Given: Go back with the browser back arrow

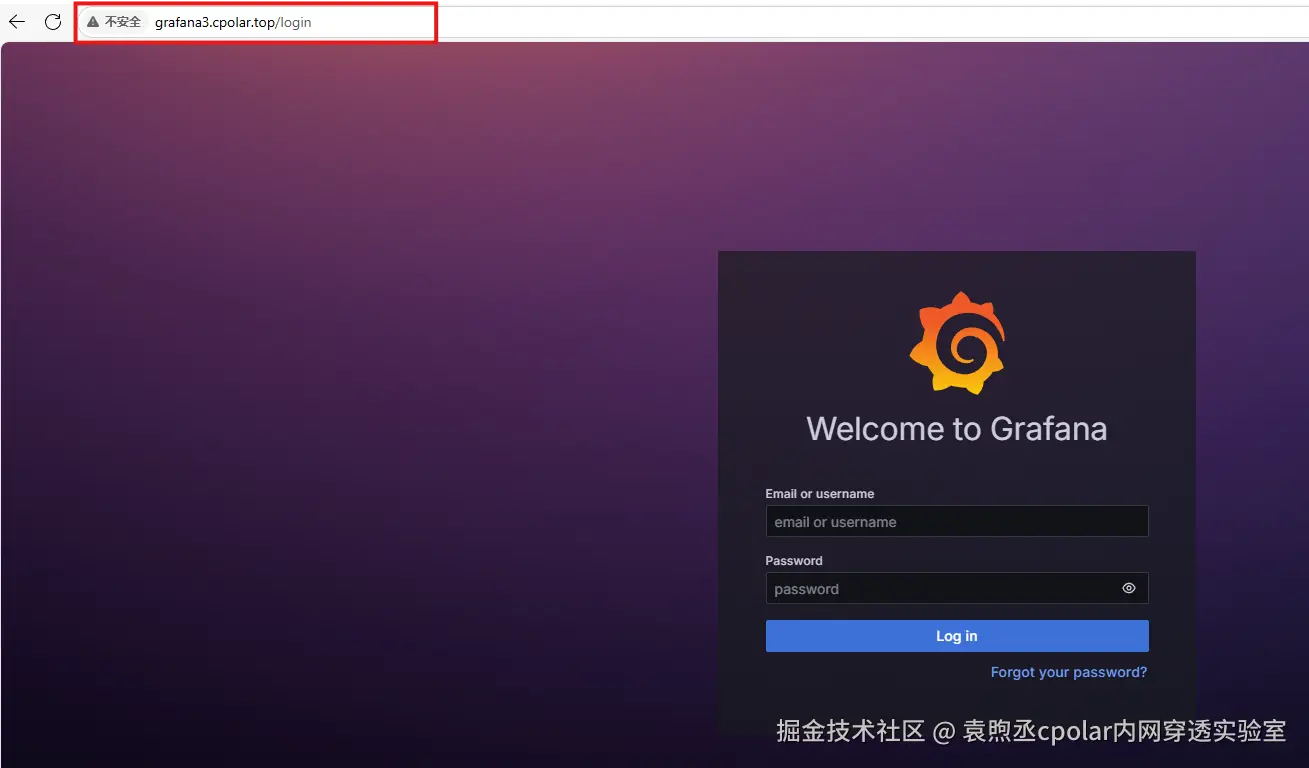Looking at the screenshot, I should [x=17, y=22].
